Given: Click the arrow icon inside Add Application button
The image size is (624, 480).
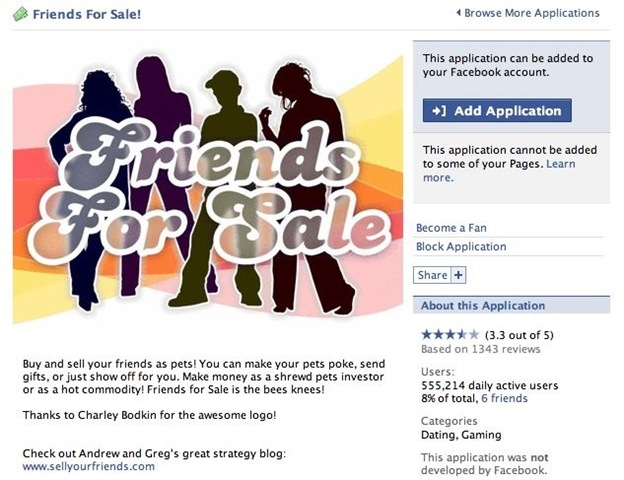Looking at the screenshot, I should [439, 111].
